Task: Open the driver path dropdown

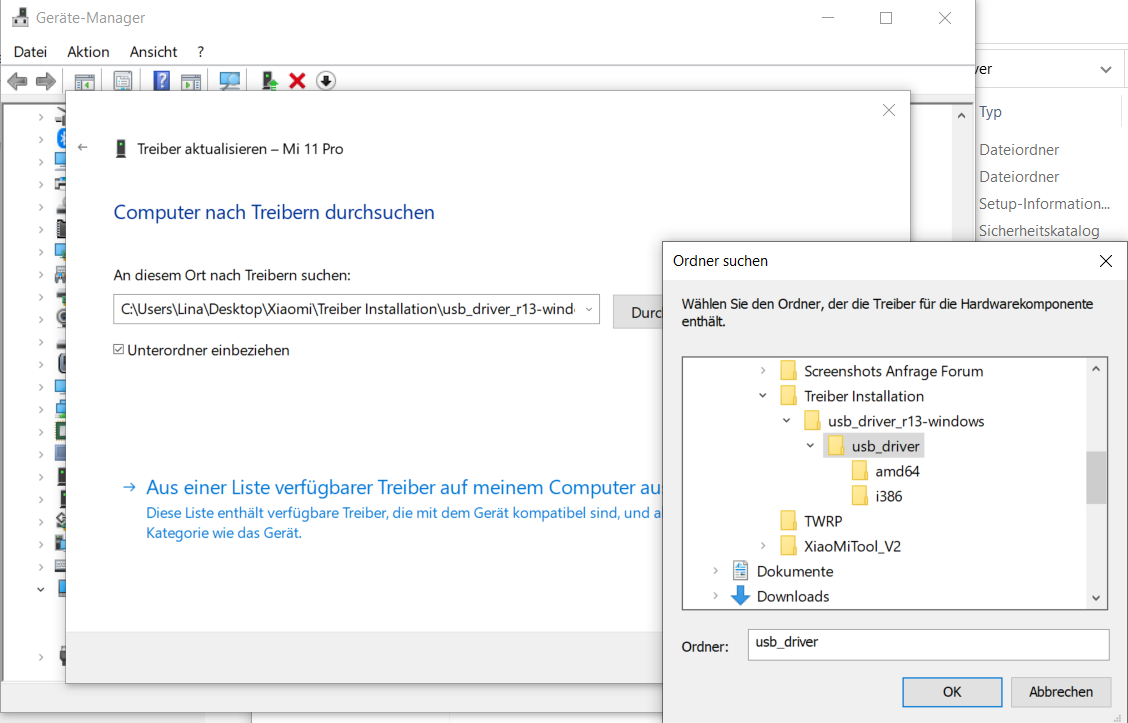Action: (x=588, y=310)
